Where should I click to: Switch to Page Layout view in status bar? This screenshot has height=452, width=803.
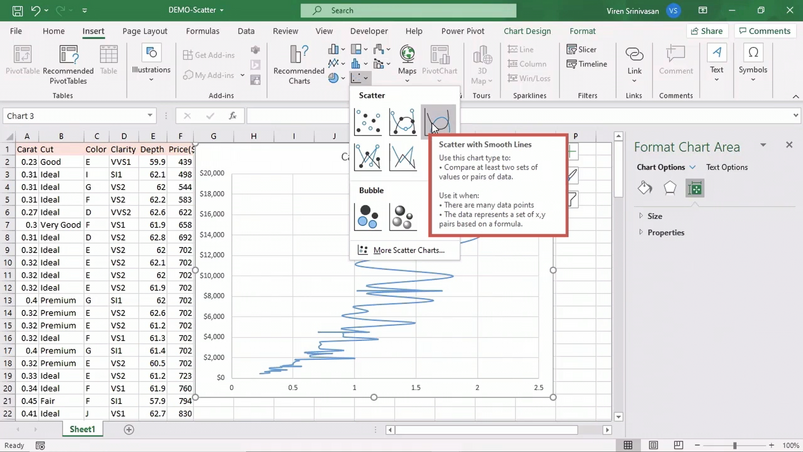point(653,445)
